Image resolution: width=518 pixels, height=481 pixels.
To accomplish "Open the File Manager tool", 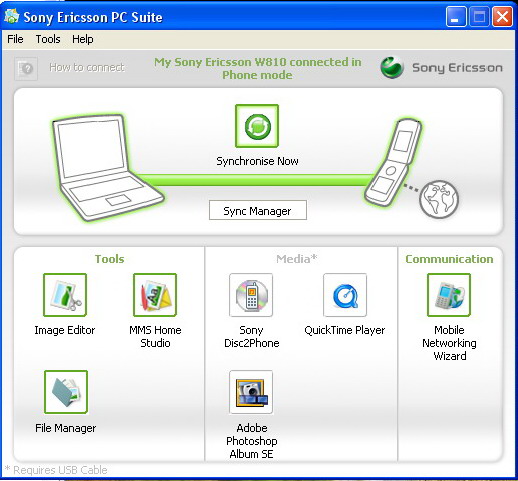I will pos(66,392).
